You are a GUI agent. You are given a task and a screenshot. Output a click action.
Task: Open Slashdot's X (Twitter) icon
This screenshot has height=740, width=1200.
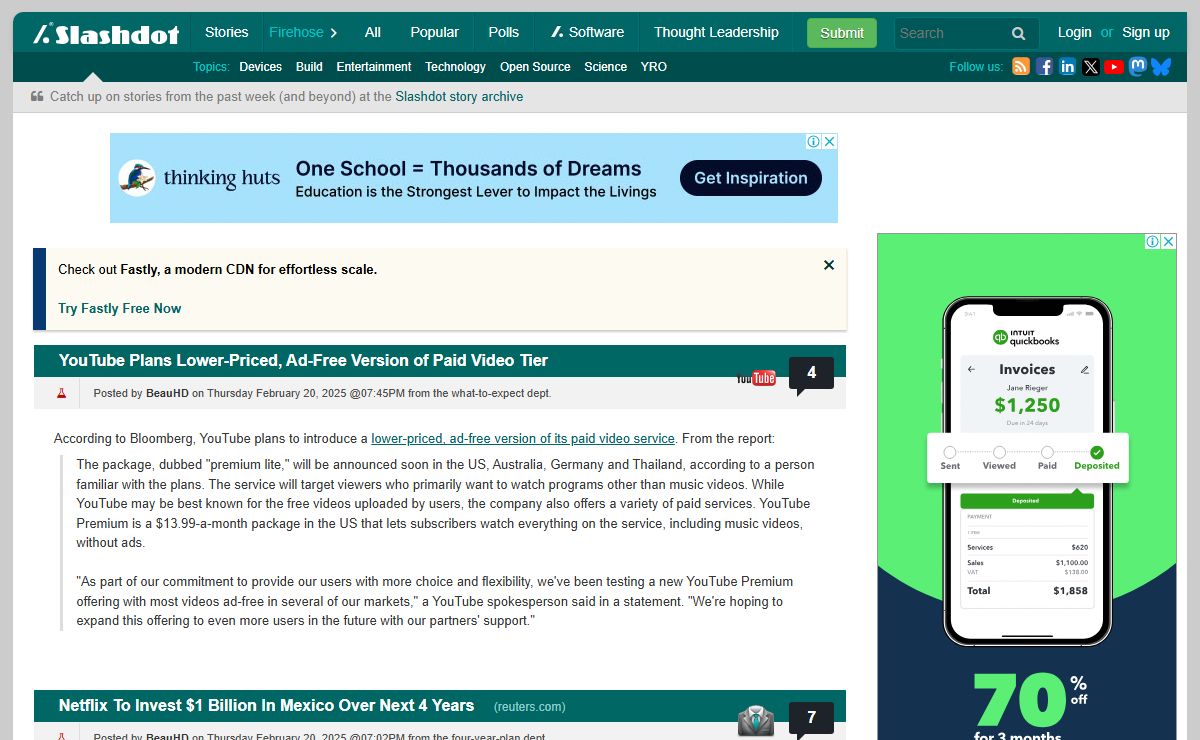[1090, 67]
